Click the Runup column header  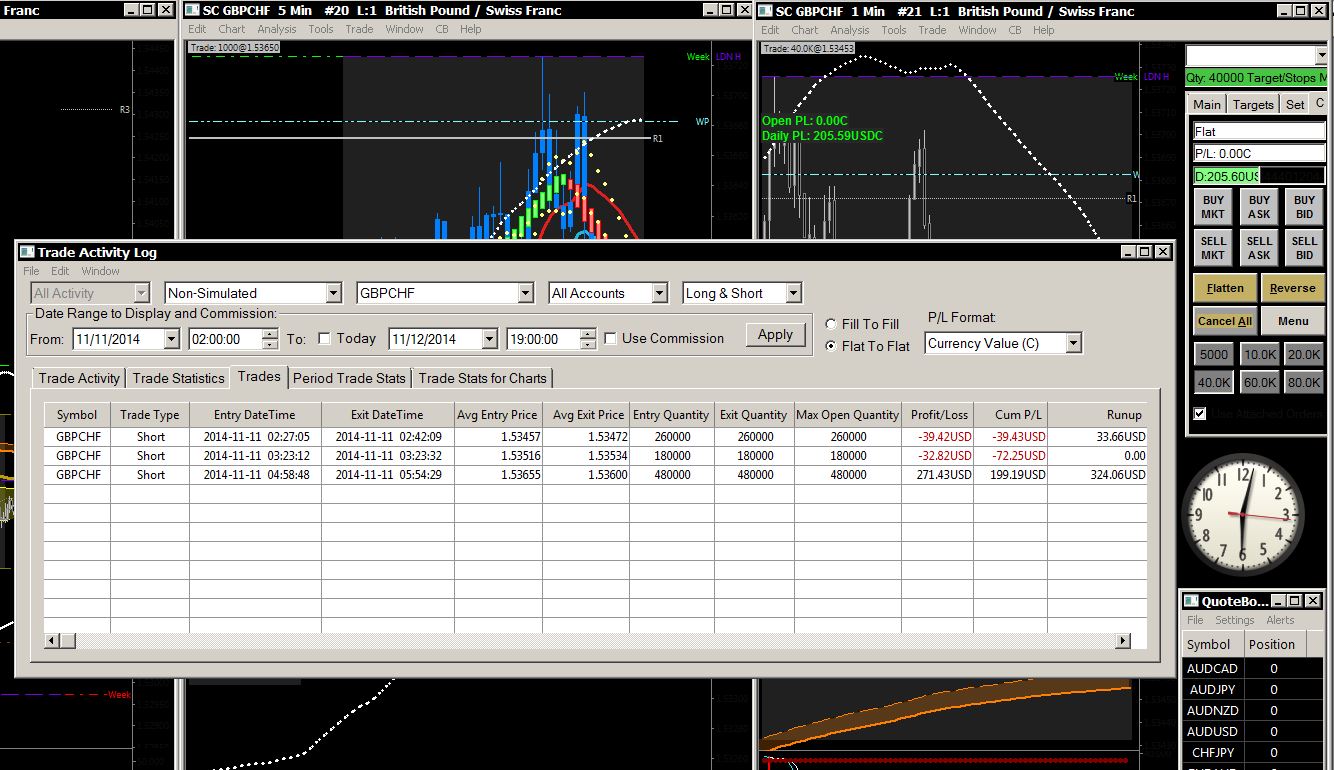click(1124, 415)
